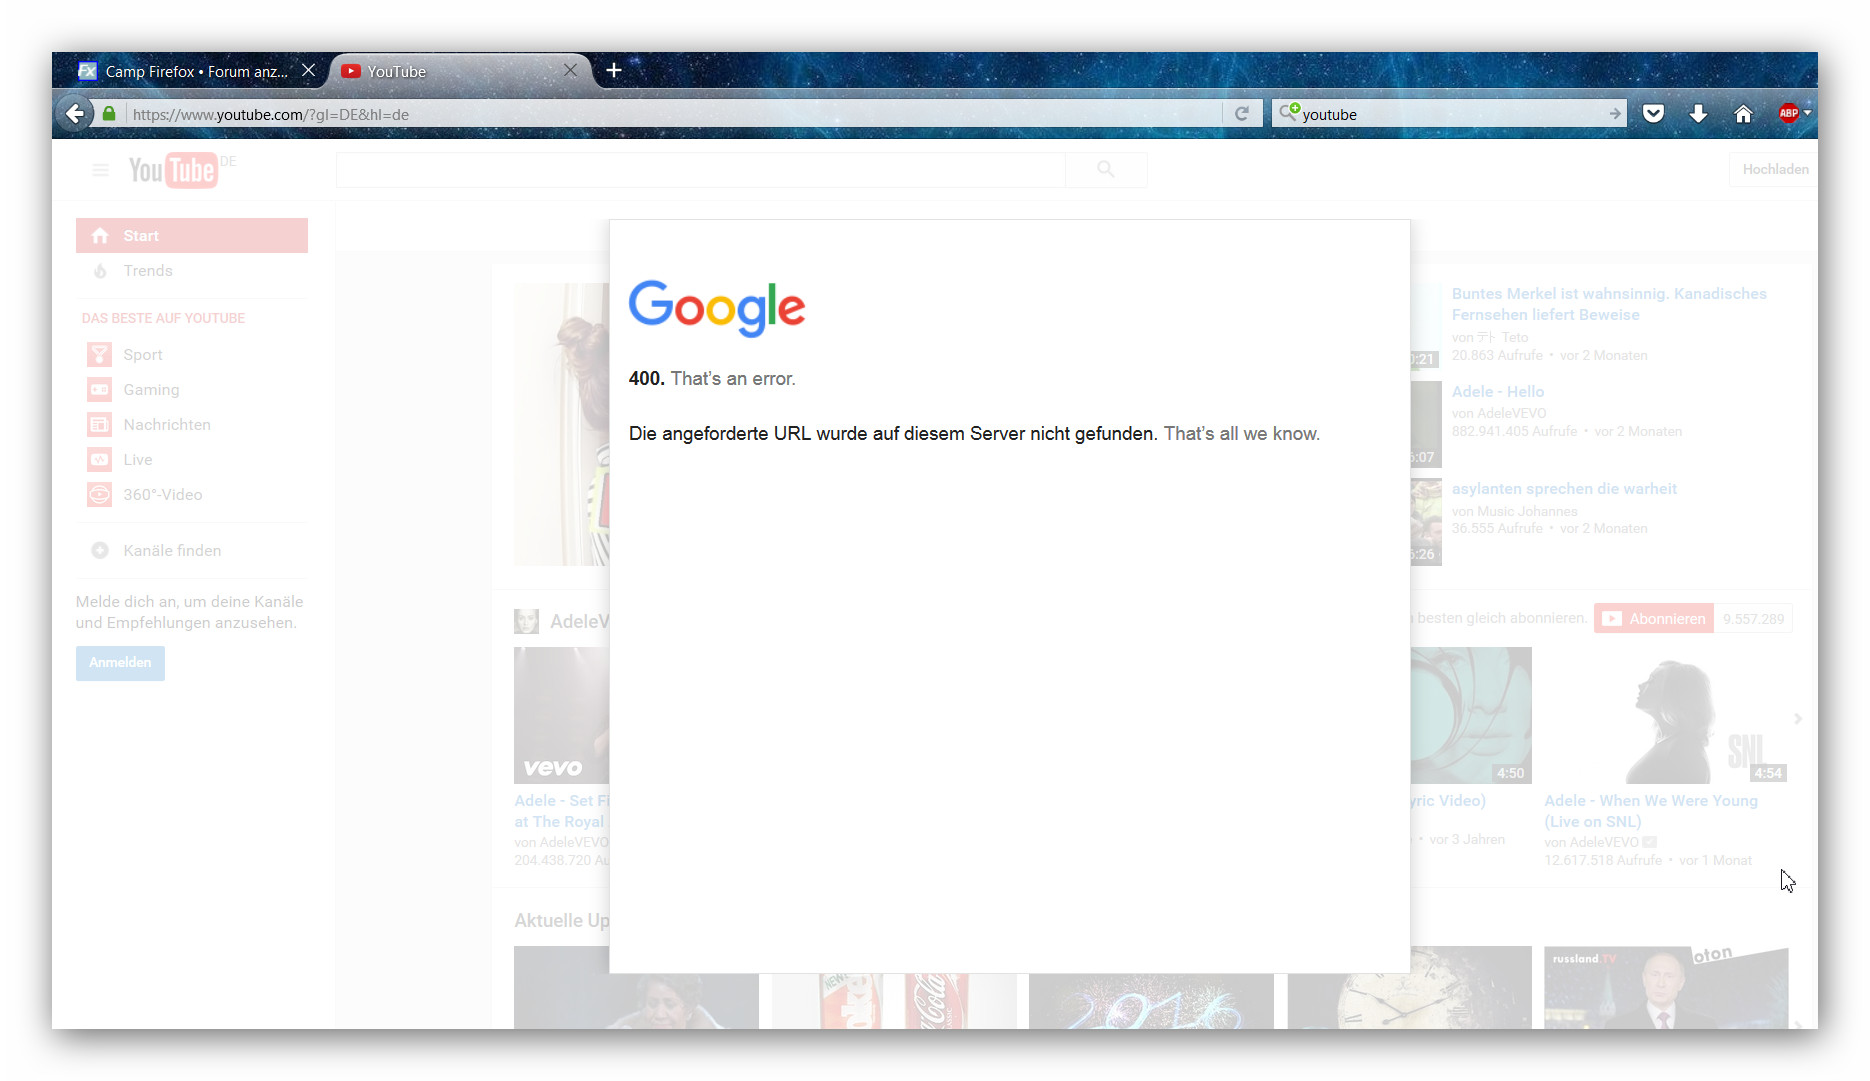Click the Firefox back arrow button

click(x=74, y=114)
